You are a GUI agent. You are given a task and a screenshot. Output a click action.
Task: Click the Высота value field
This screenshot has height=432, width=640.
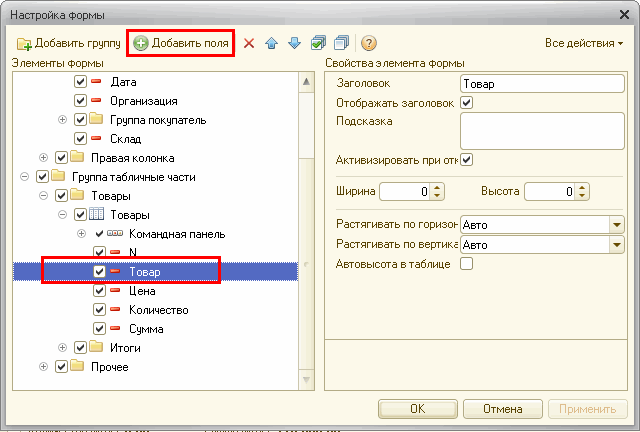pos(550,192)
